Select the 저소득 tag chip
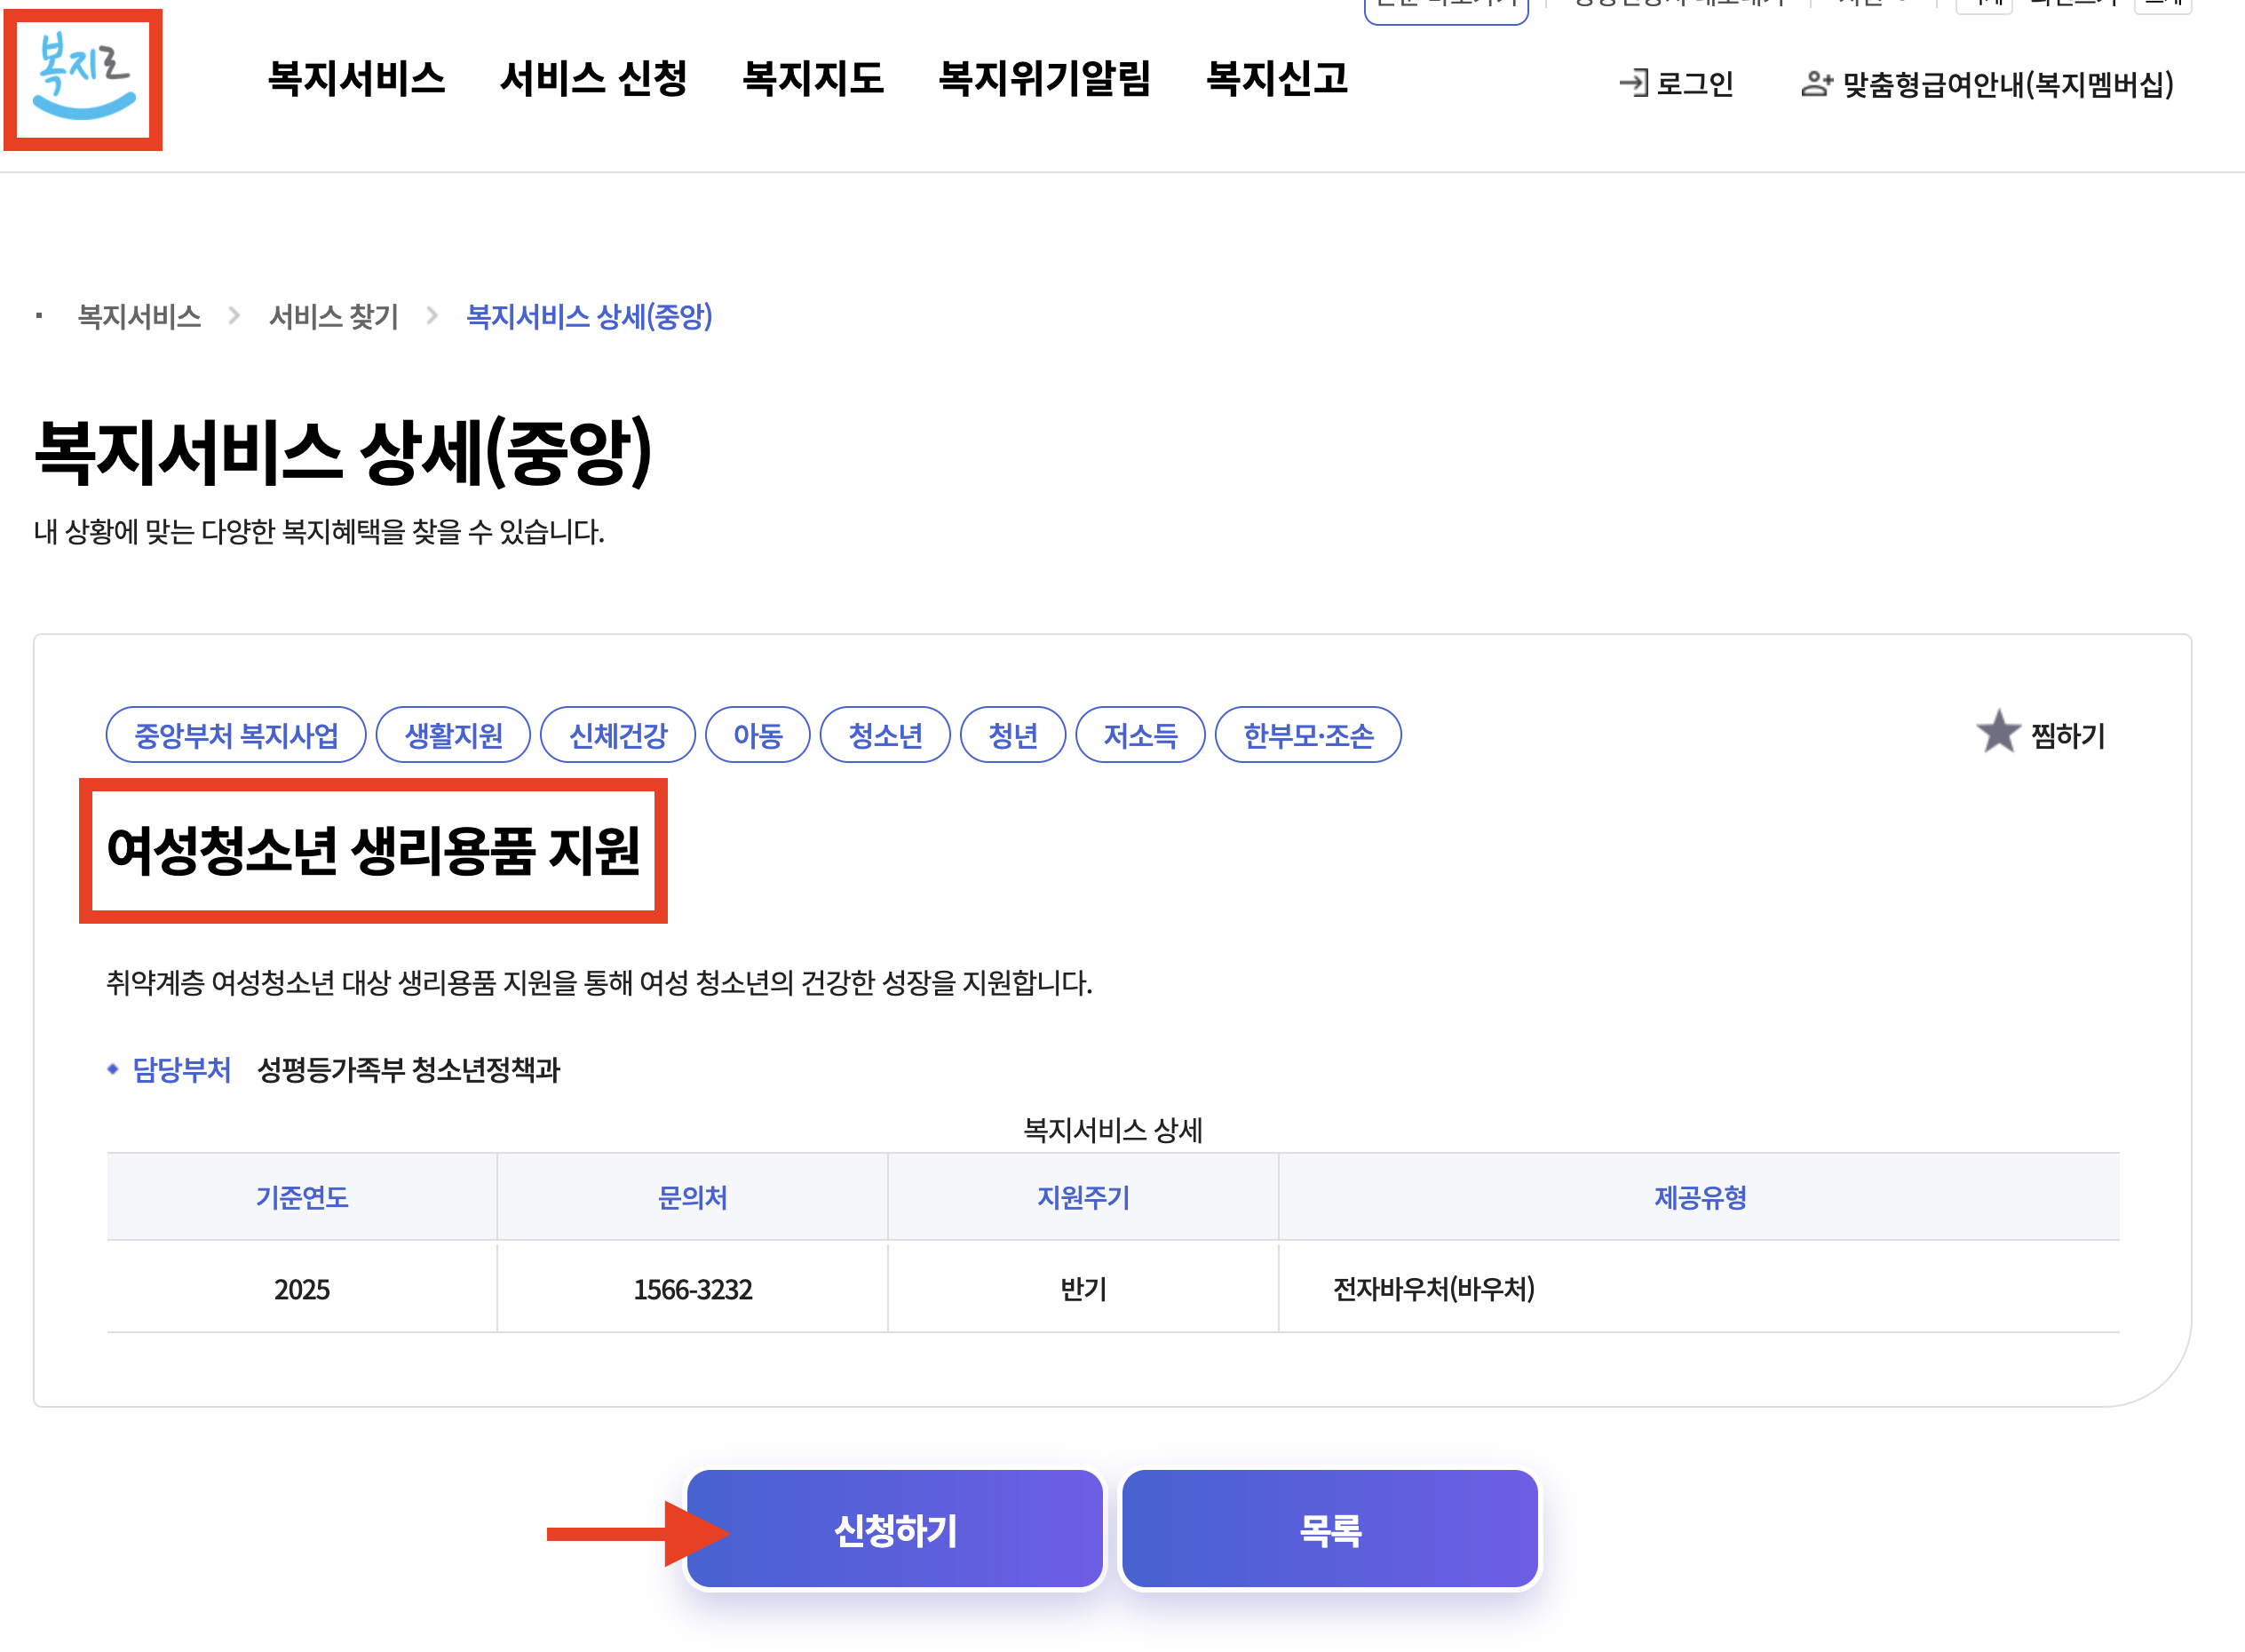 tap(1139, 736)
